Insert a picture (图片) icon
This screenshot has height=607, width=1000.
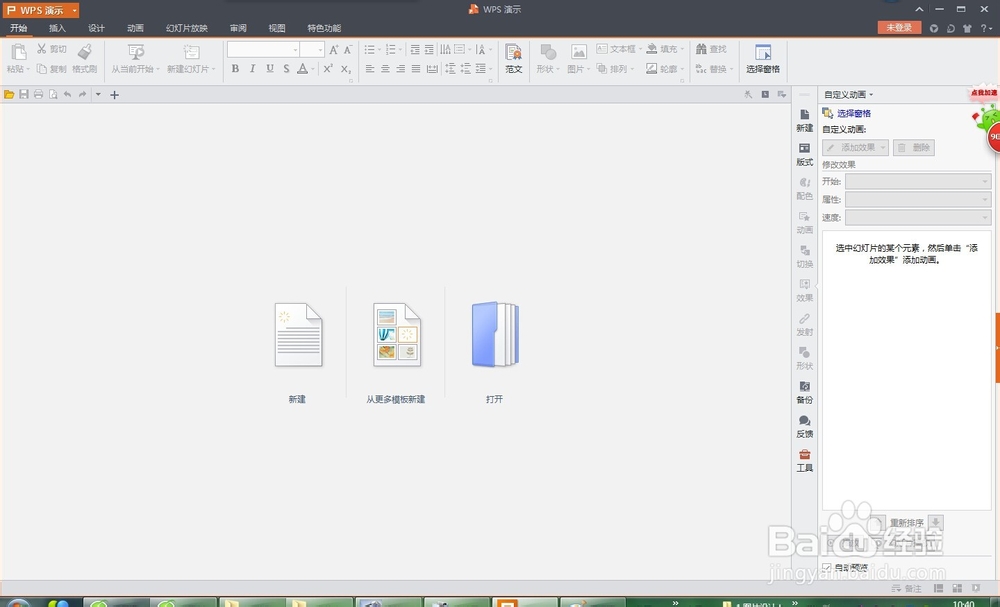coord(578,52)
